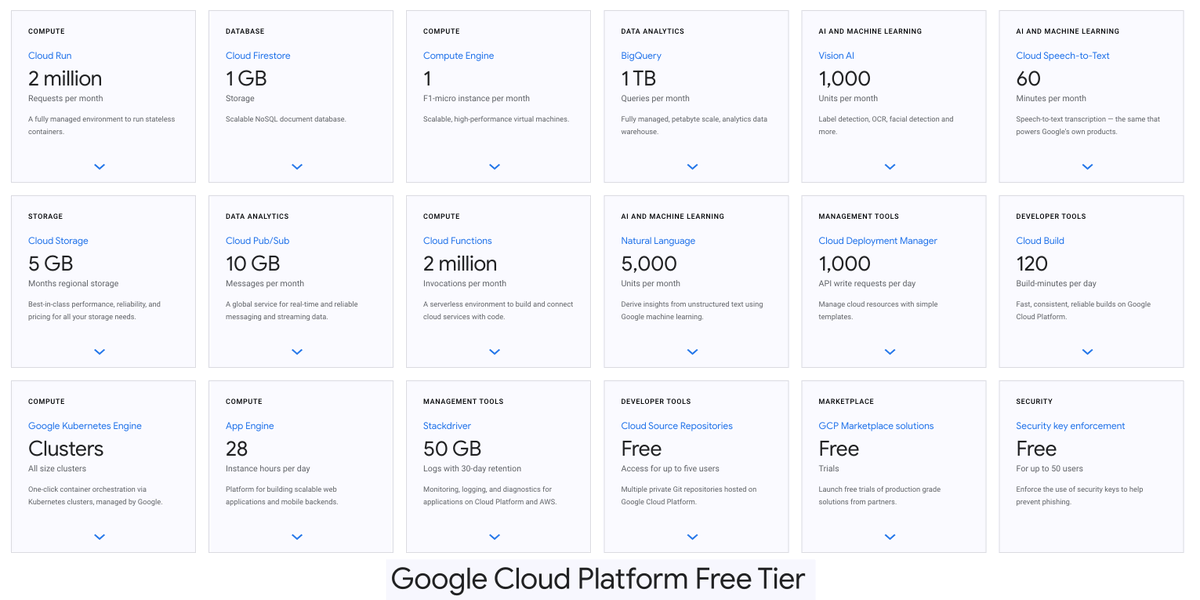Open the App Engine link
The height and width of the screenshot is (600, 1200).
(x=250, y=426)
